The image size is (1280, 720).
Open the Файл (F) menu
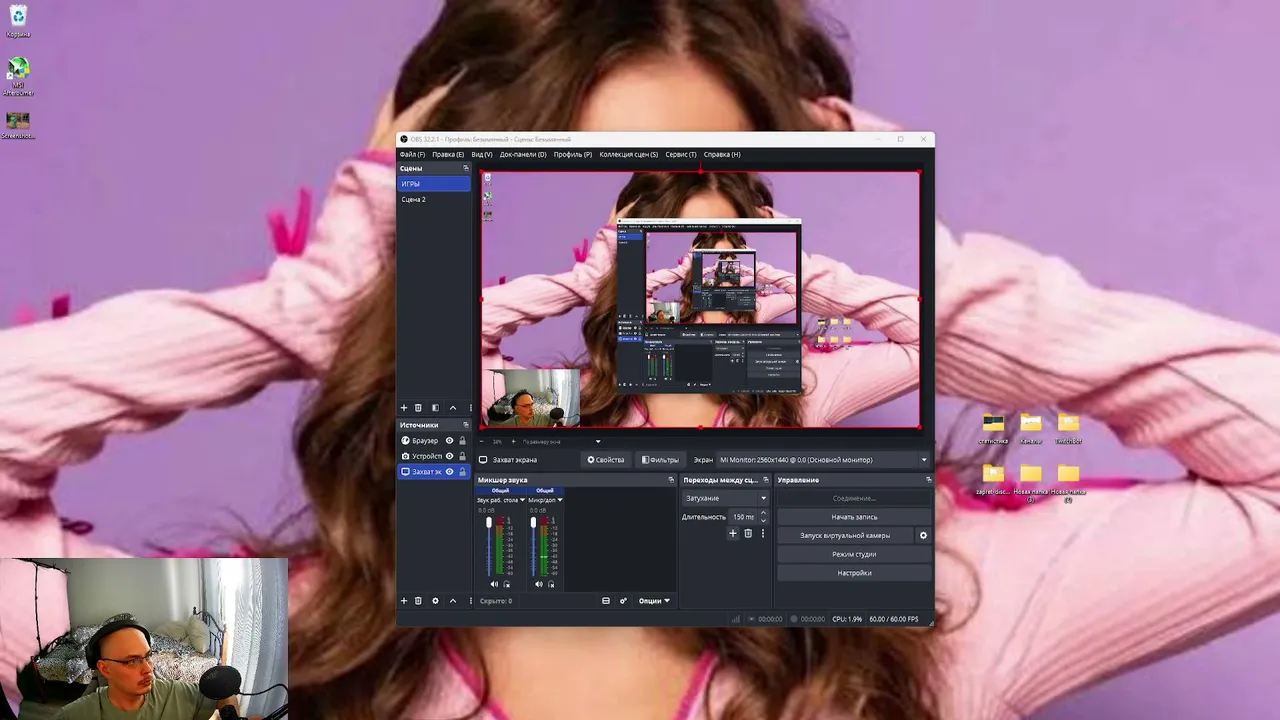pyautogui.click(x=412, y=155)
